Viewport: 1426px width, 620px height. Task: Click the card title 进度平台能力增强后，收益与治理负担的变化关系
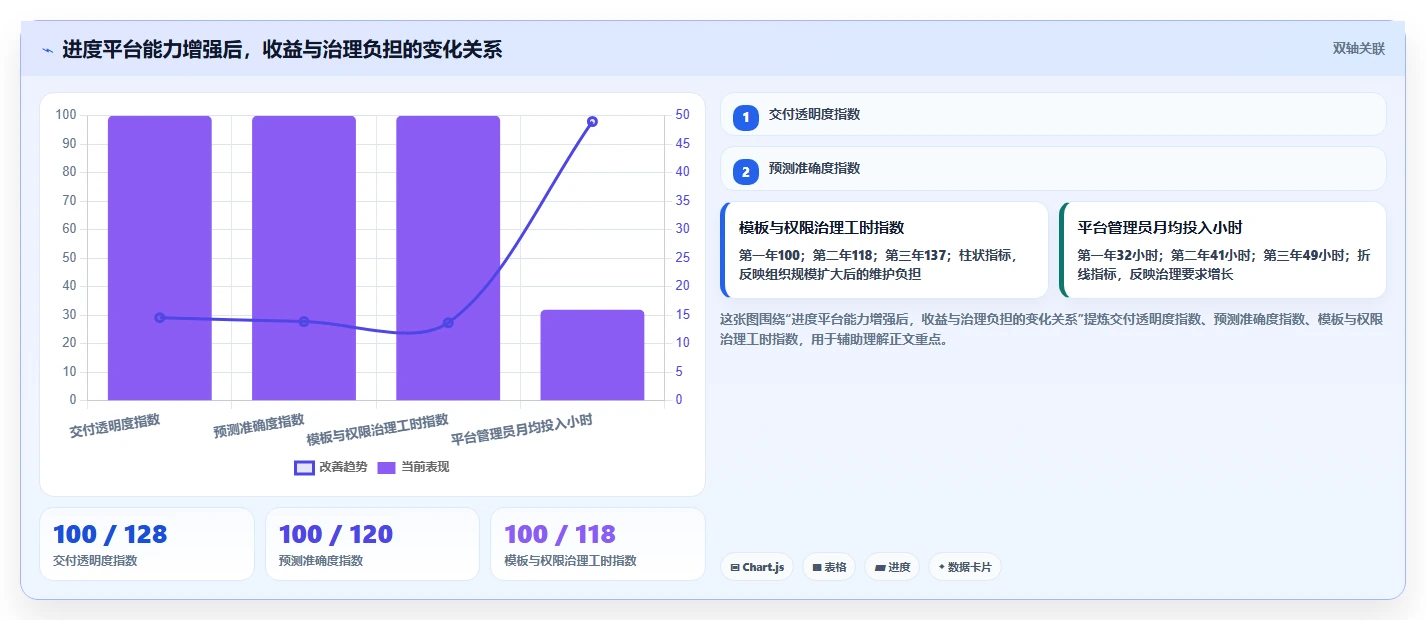[x=282, y=49]
